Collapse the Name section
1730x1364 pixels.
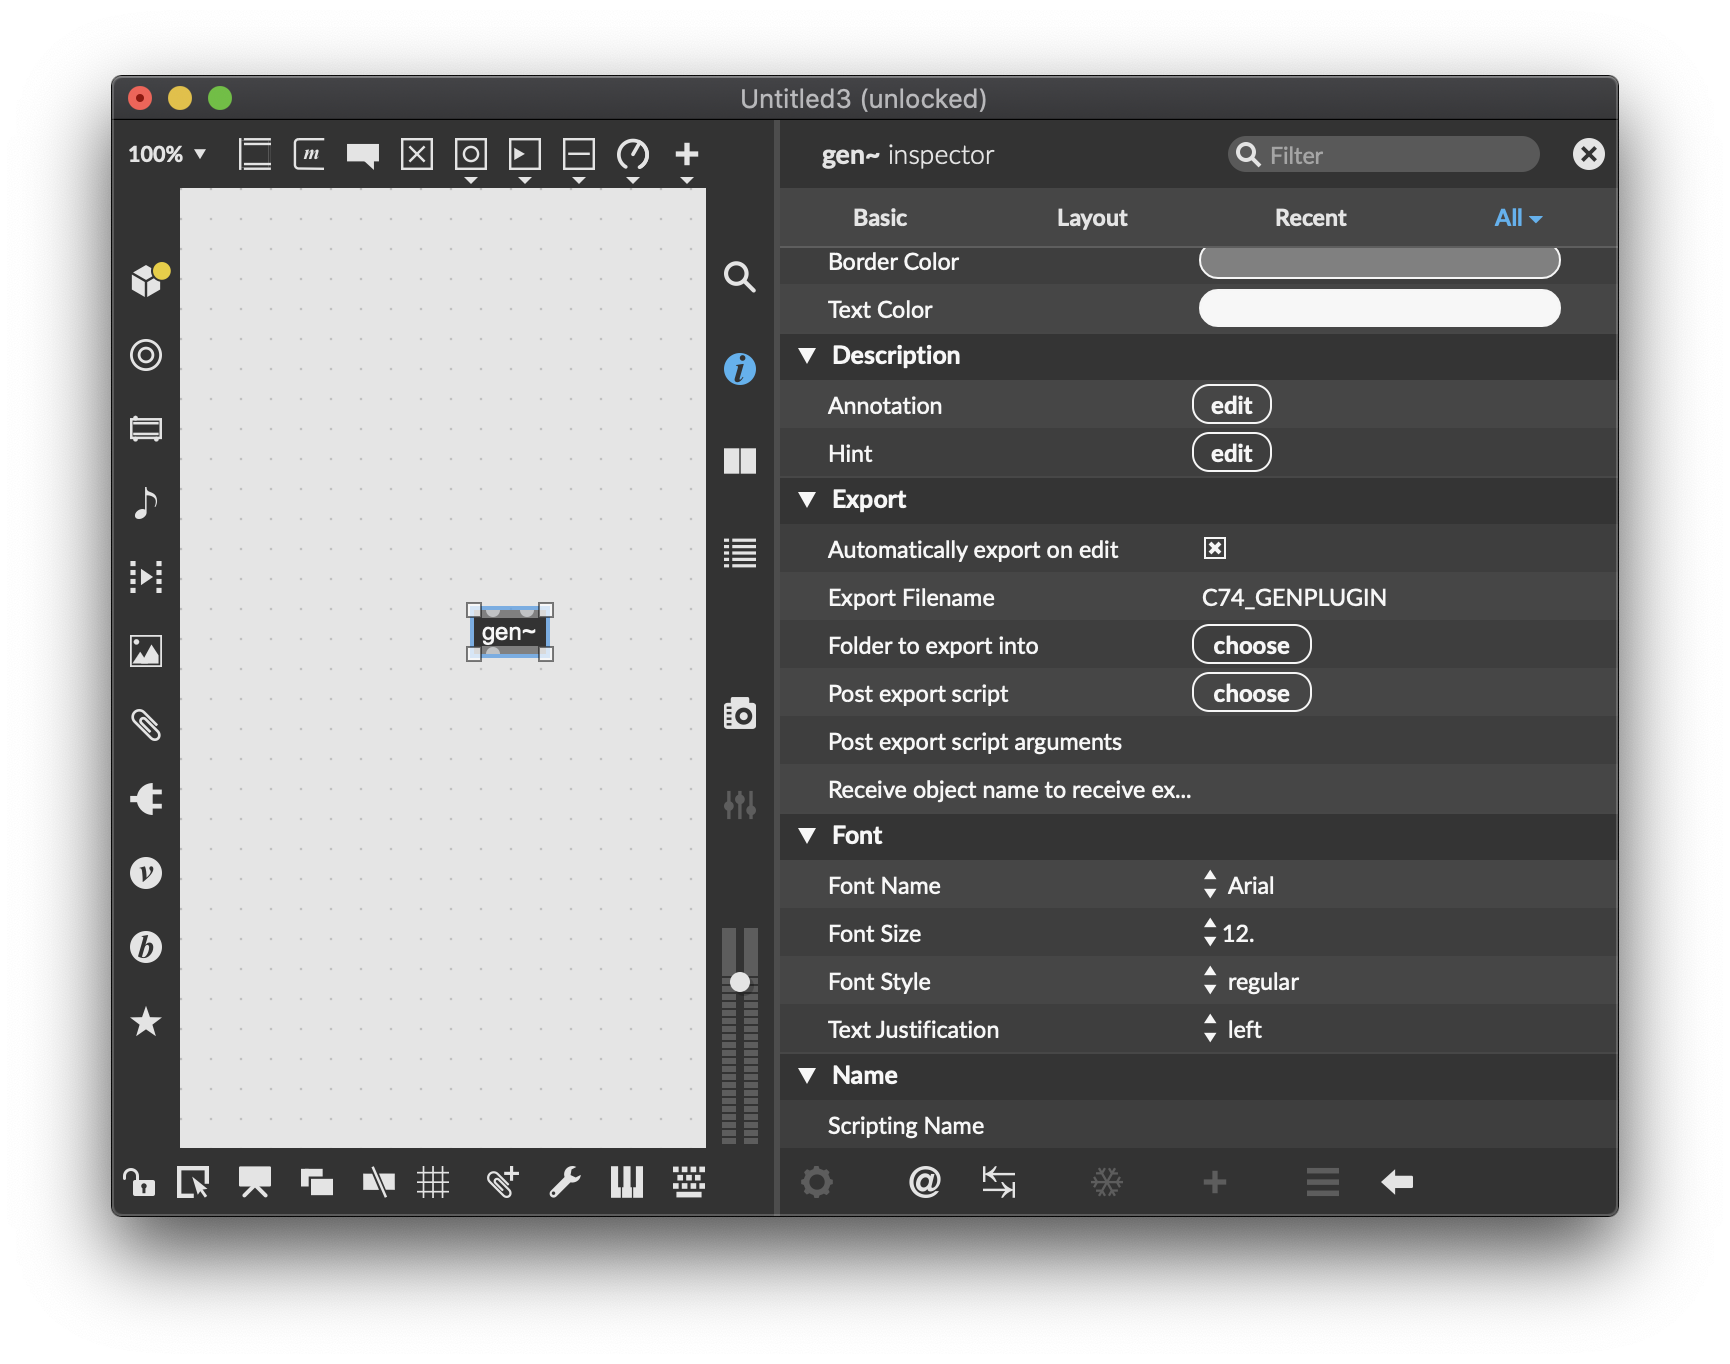pos(807,1075)
